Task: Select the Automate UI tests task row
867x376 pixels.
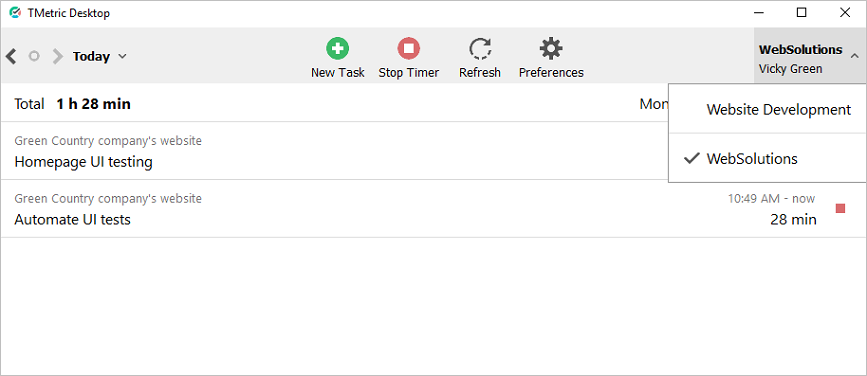Action: pos(434,209)
